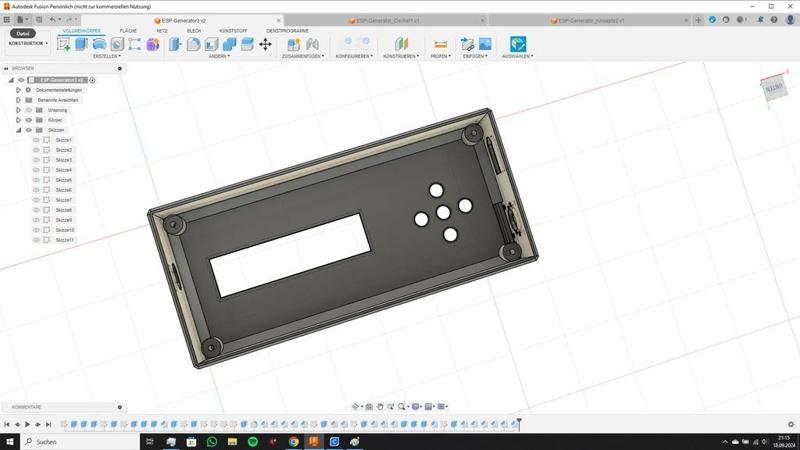Open the Konstruktion workspace dropdown
This screenshot has width=800, height=450.
point(28,43)
